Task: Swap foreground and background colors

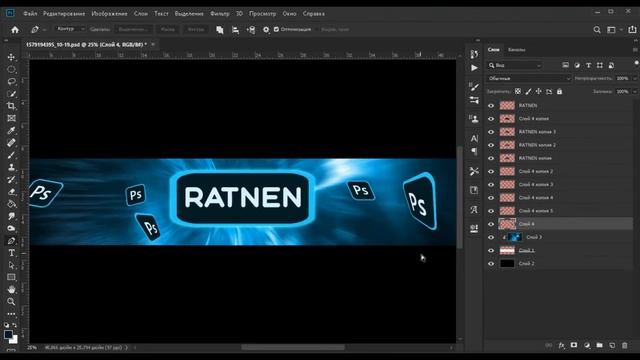Action: pos(15,325)
